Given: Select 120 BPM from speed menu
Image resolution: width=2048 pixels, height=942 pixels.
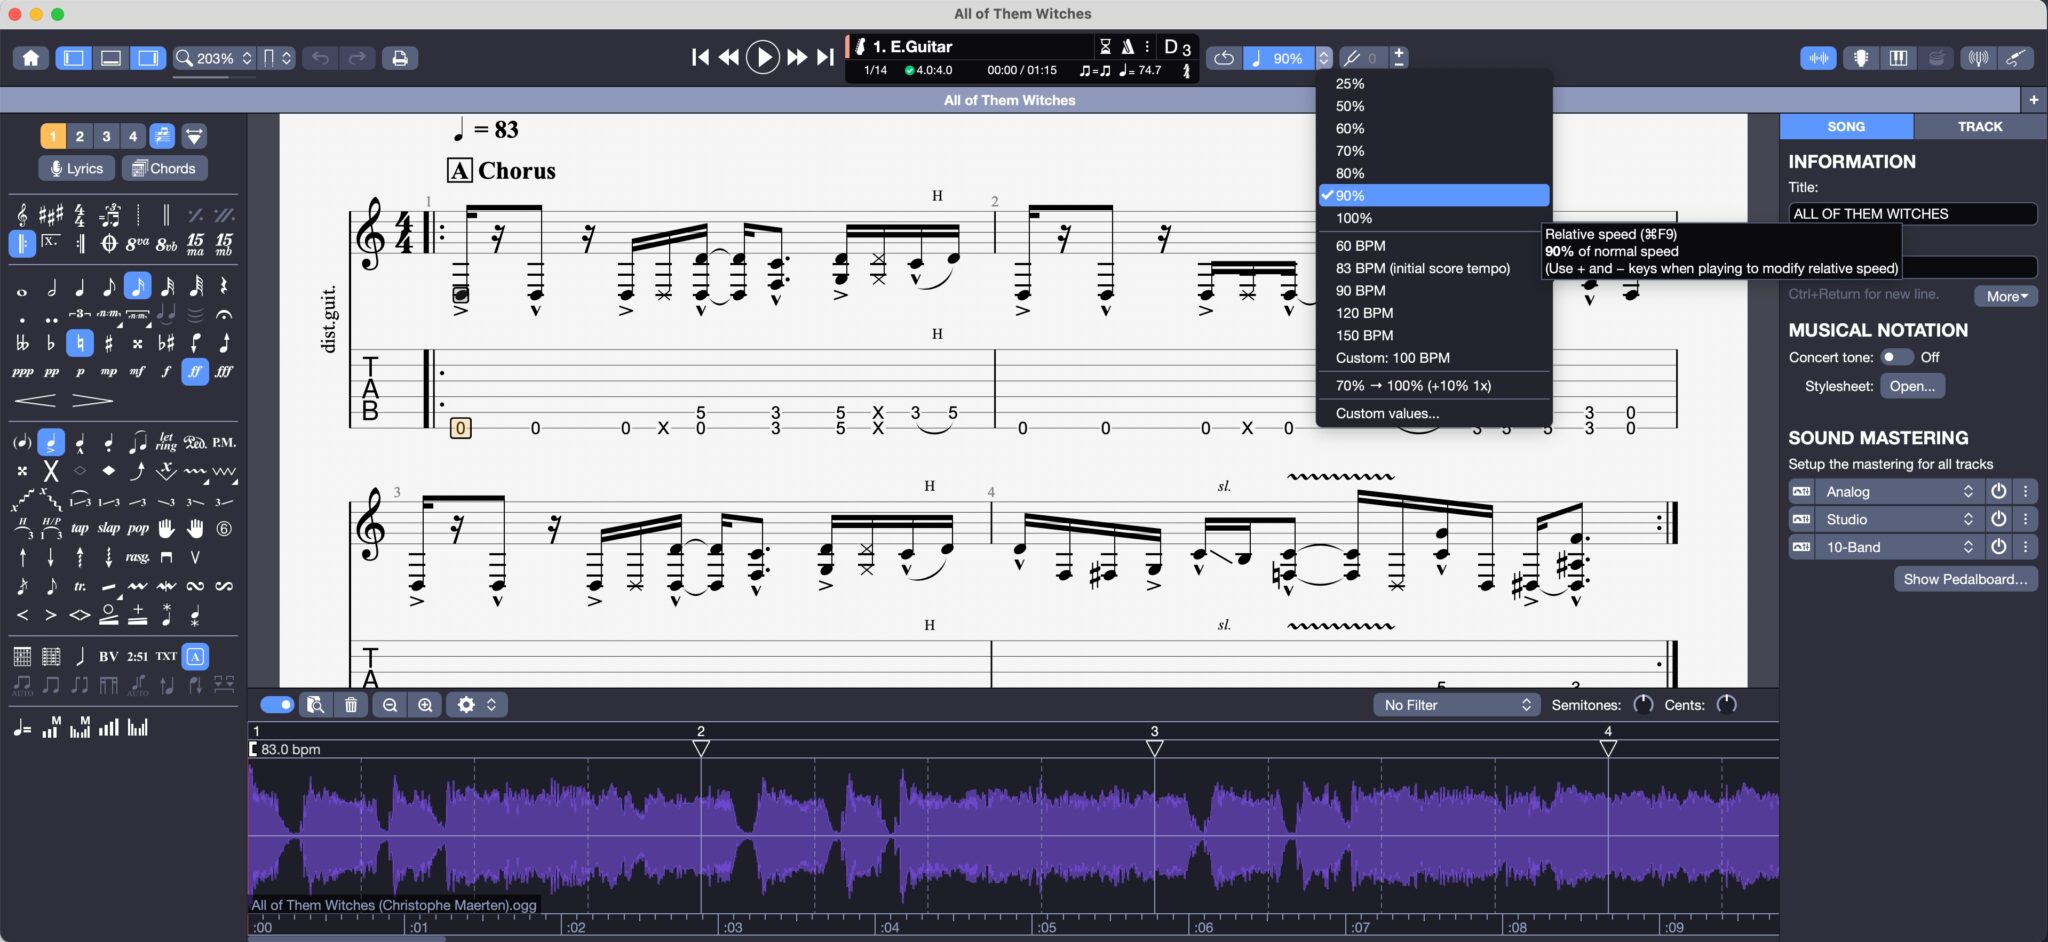Looking at the screenshot, I should coord(1364,313).
